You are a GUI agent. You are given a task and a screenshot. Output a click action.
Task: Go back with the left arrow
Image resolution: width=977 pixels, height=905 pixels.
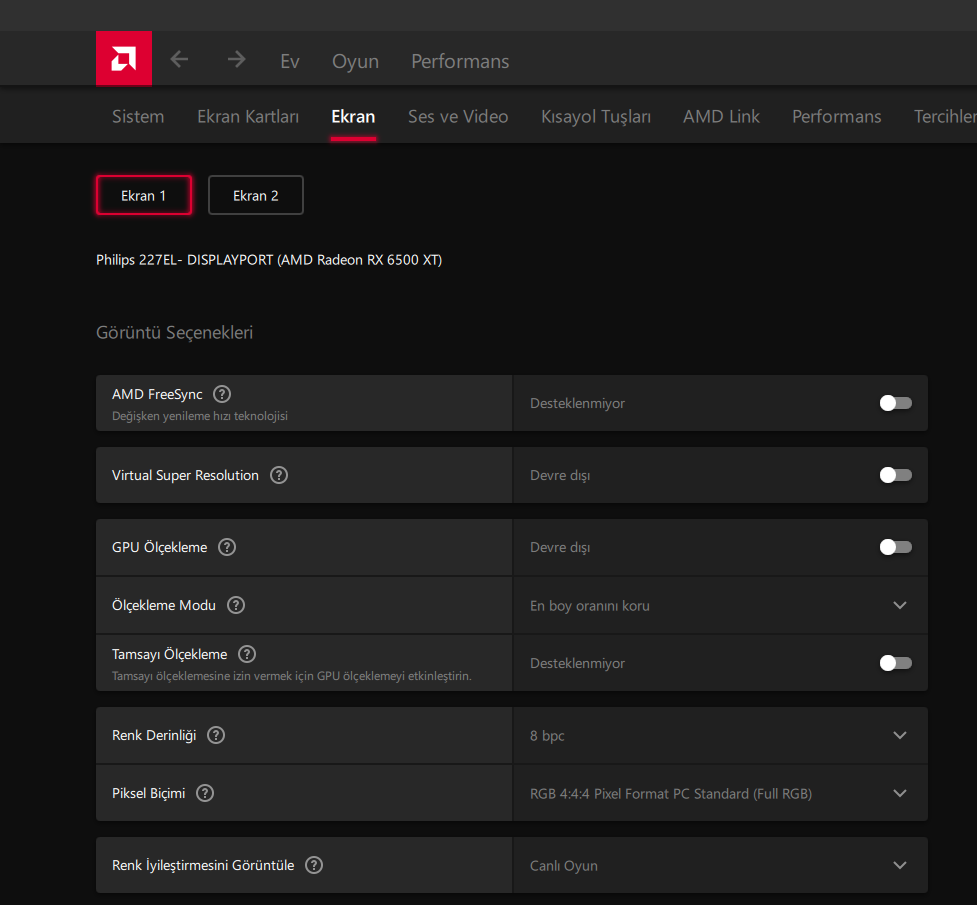179,60
